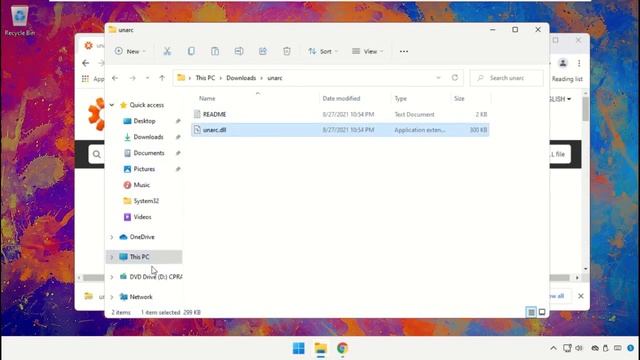Expand the Network tree node
The width and height of the screenshot is (640, 360).
[x=111, y=297]
